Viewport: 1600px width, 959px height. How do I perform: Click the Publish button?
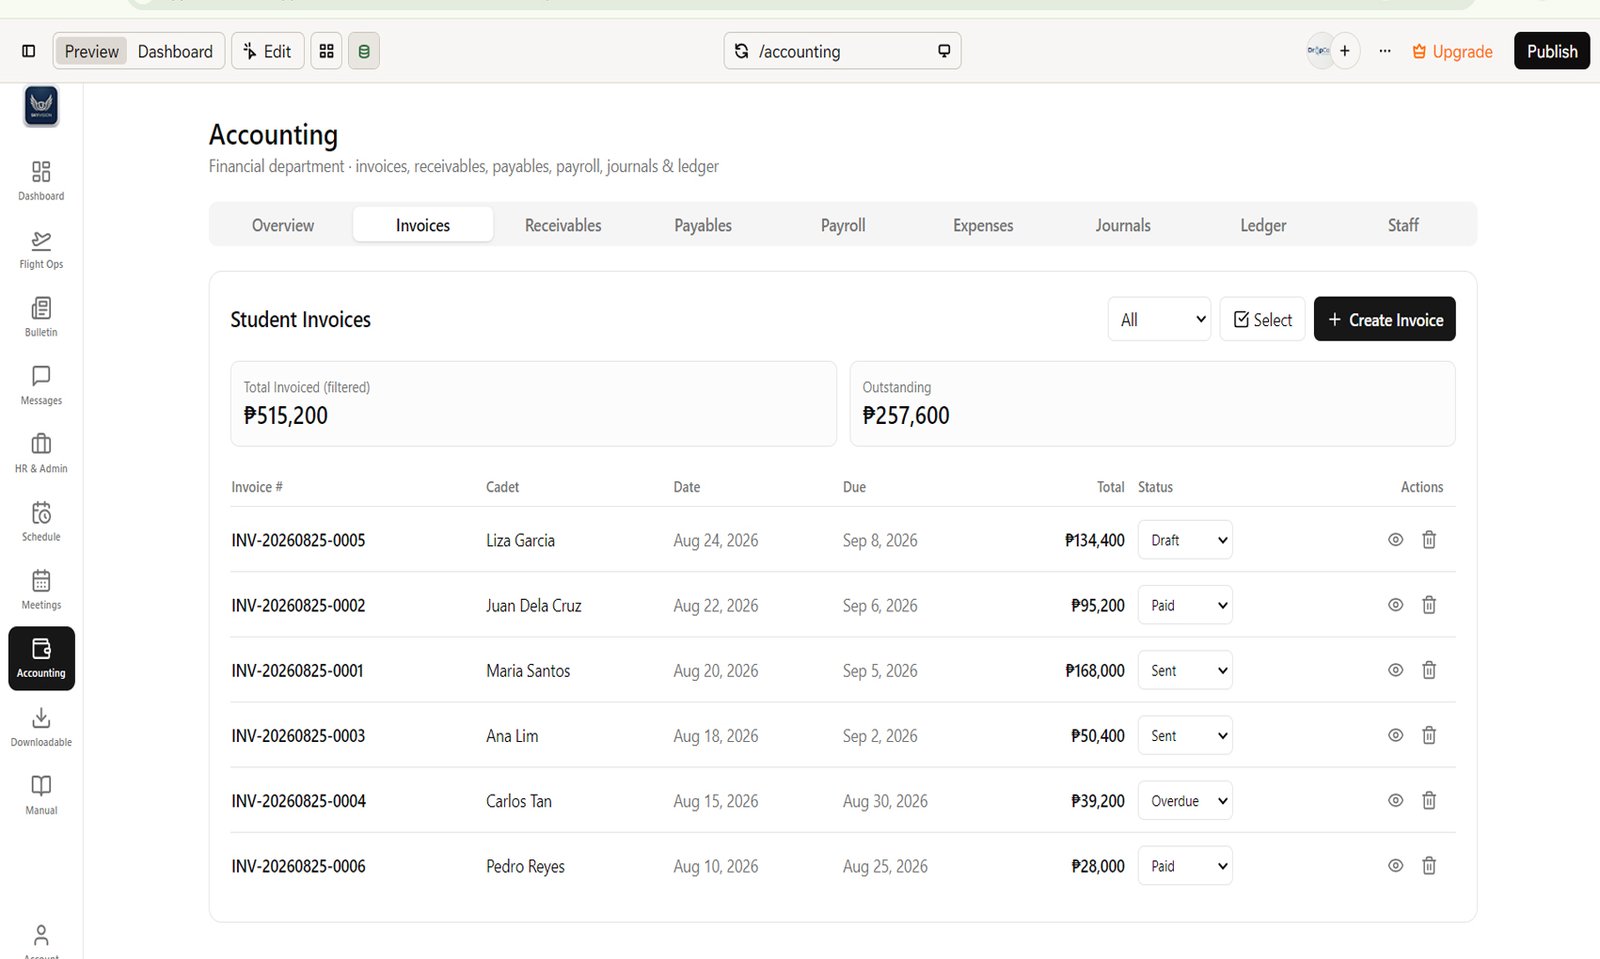click(1551, 51)
